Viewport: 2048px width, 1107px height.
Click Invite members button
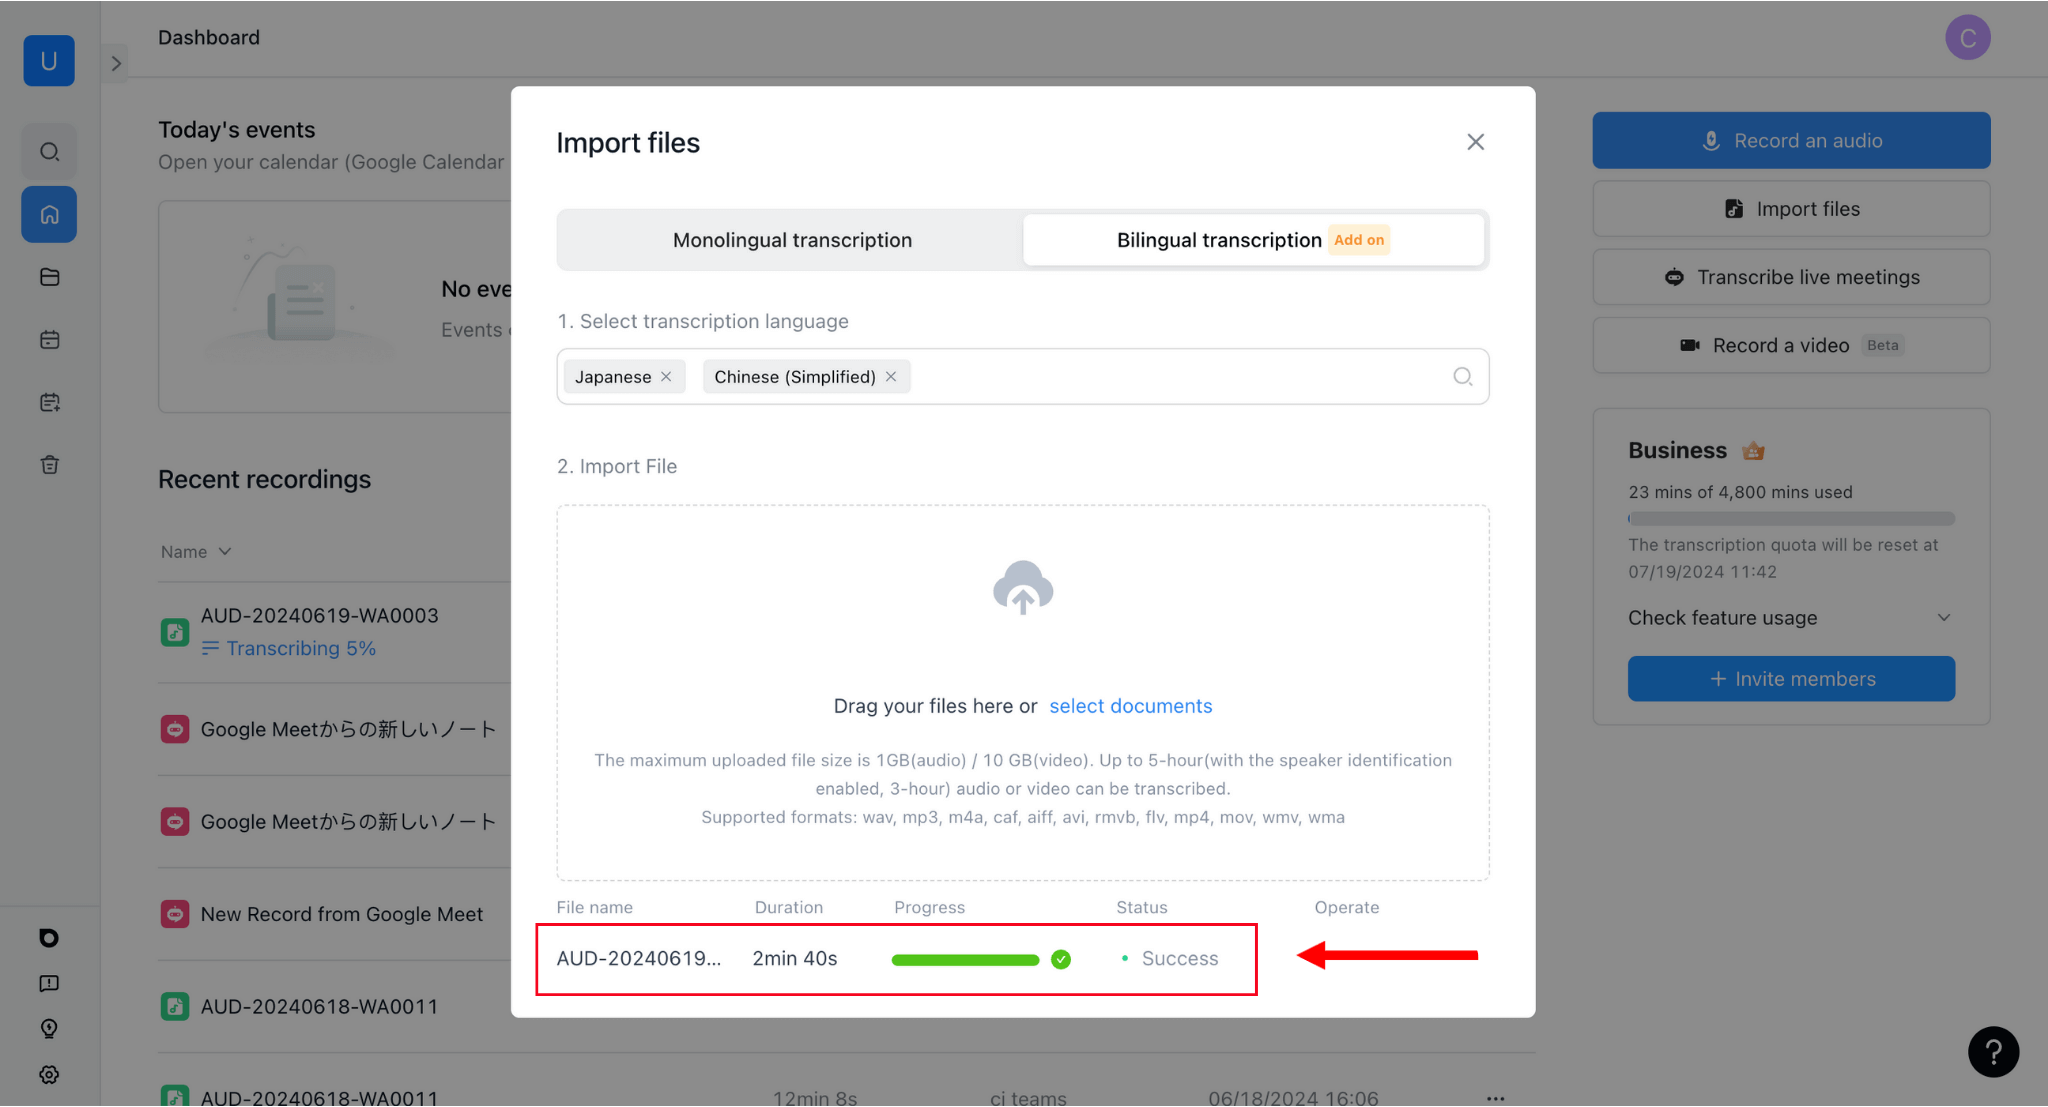tap(1790, 678)
